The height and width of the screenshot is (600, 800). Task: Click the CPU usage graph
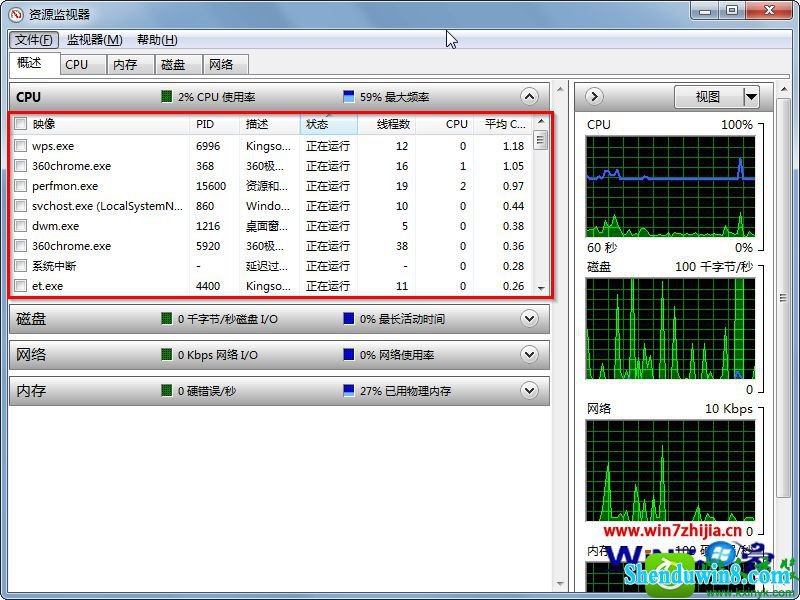670,186
